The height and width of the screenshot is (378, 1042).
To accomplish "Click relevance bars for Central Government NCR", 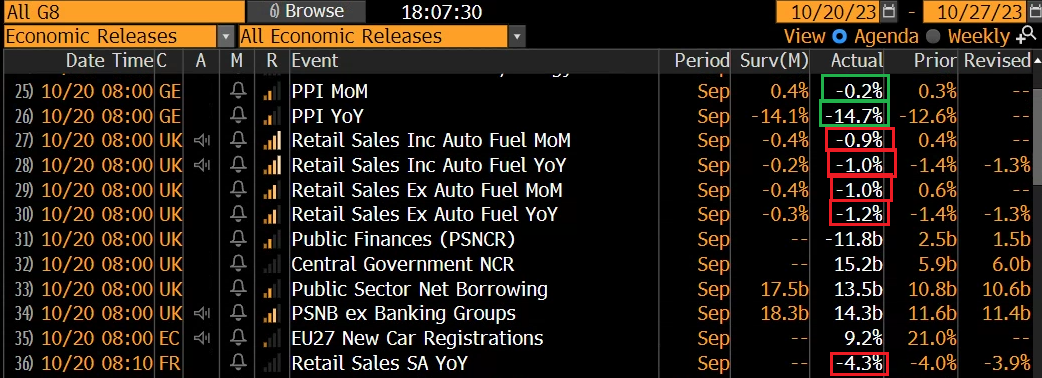I will (x=272, y=264).
